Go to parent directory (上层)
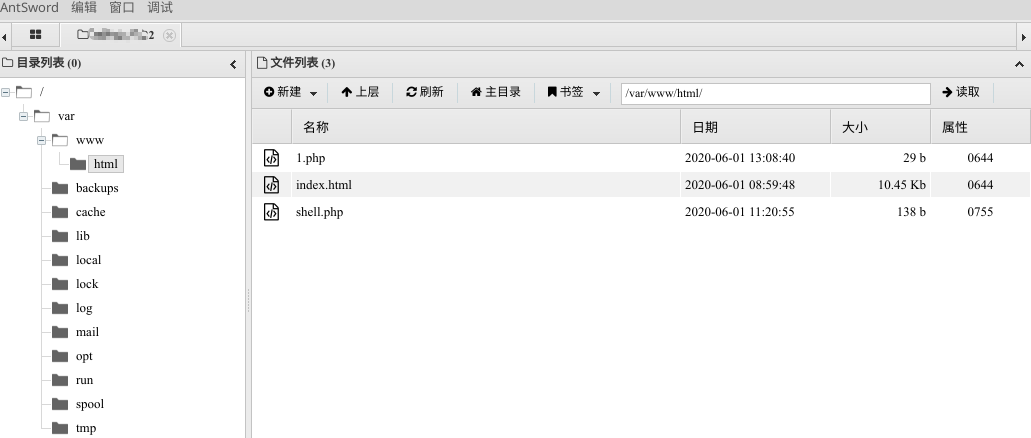 point(360,92)
